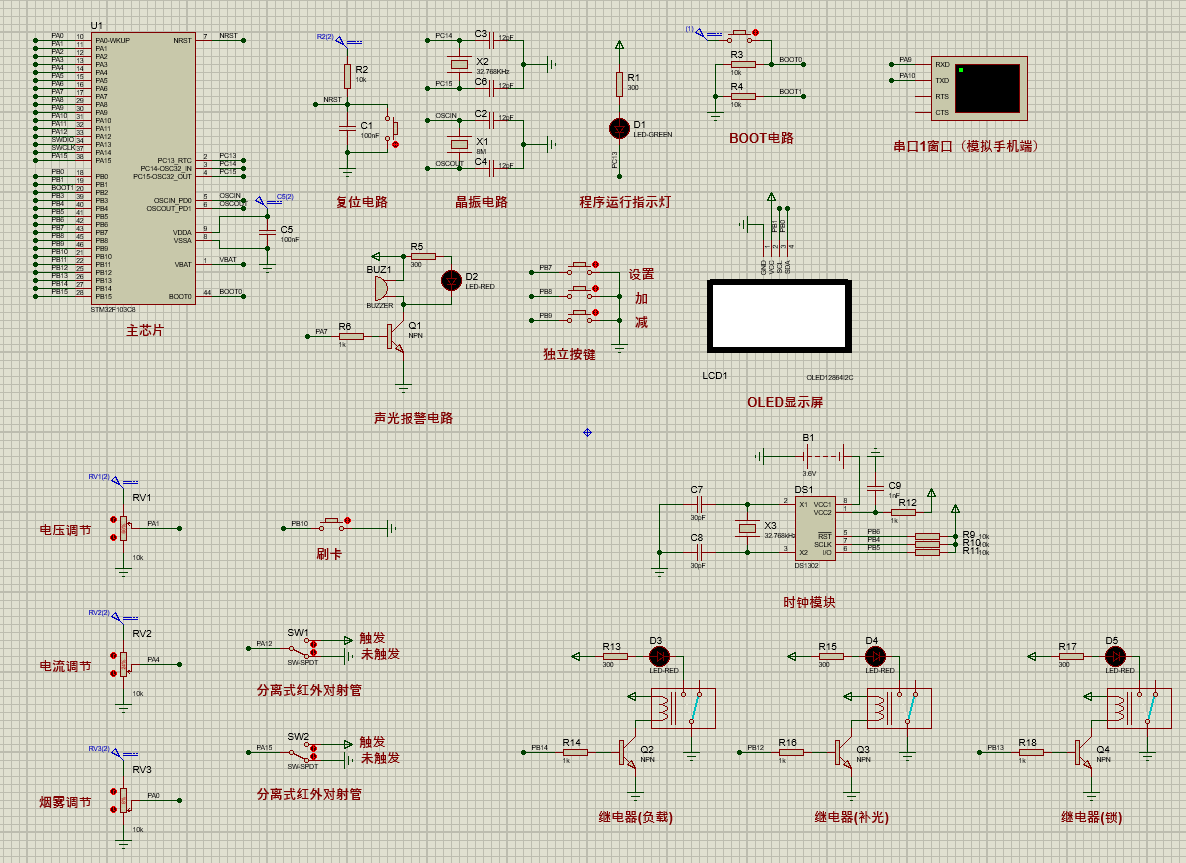Click the 程序运行指示灯 label

tap(625, 202)
